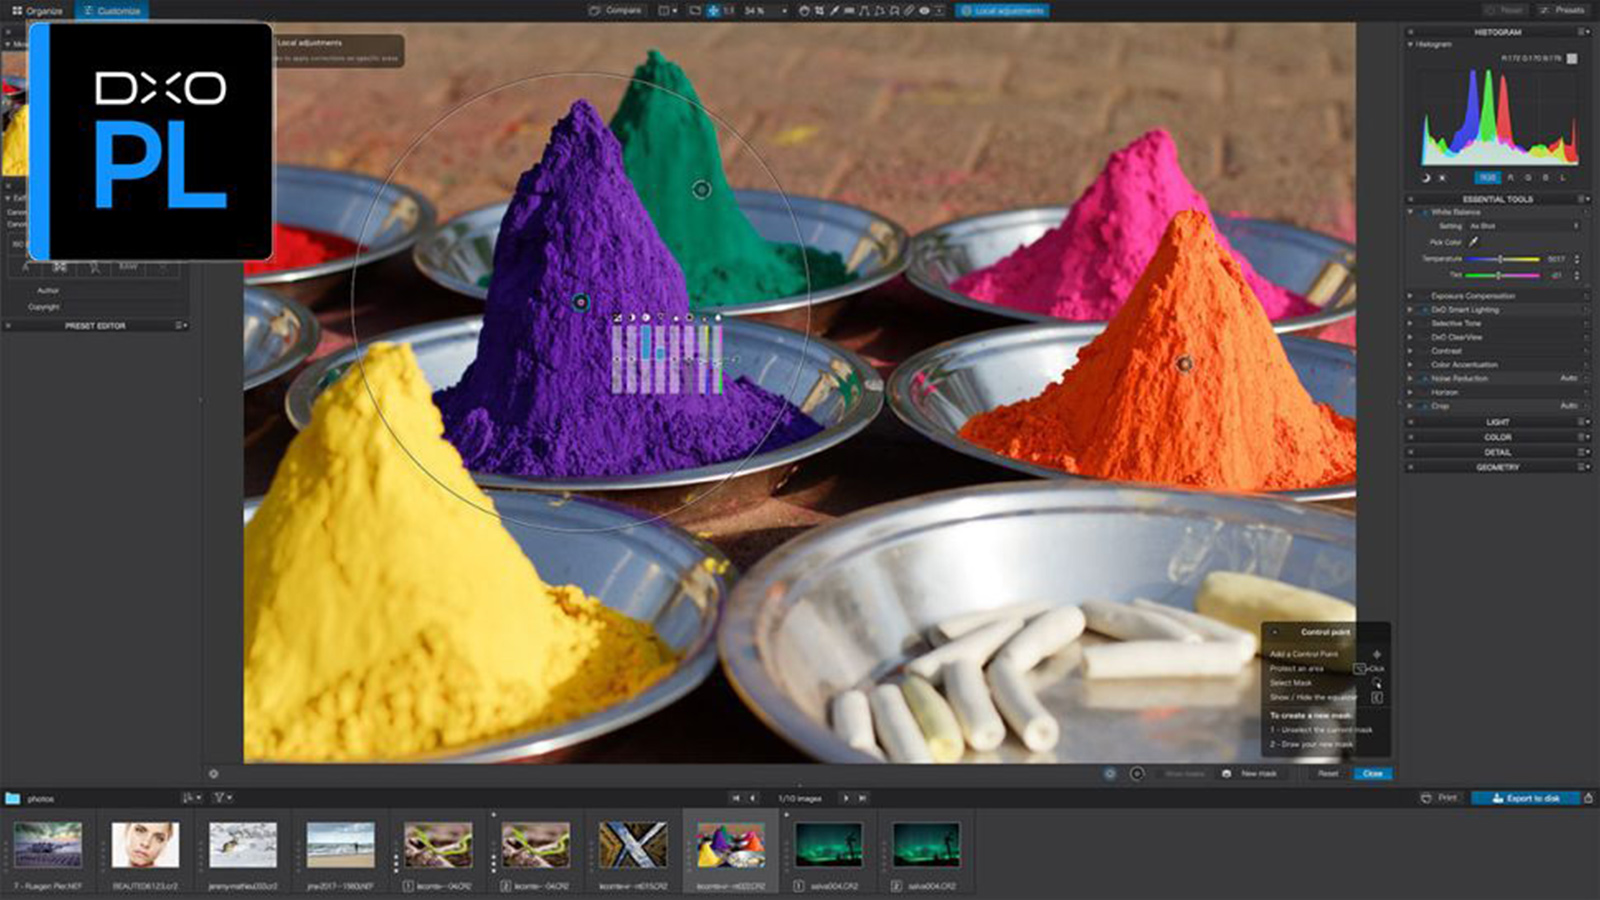Expand the DxO ClearView section
Screen dimensions: 1600x900
coord(1411,337)
